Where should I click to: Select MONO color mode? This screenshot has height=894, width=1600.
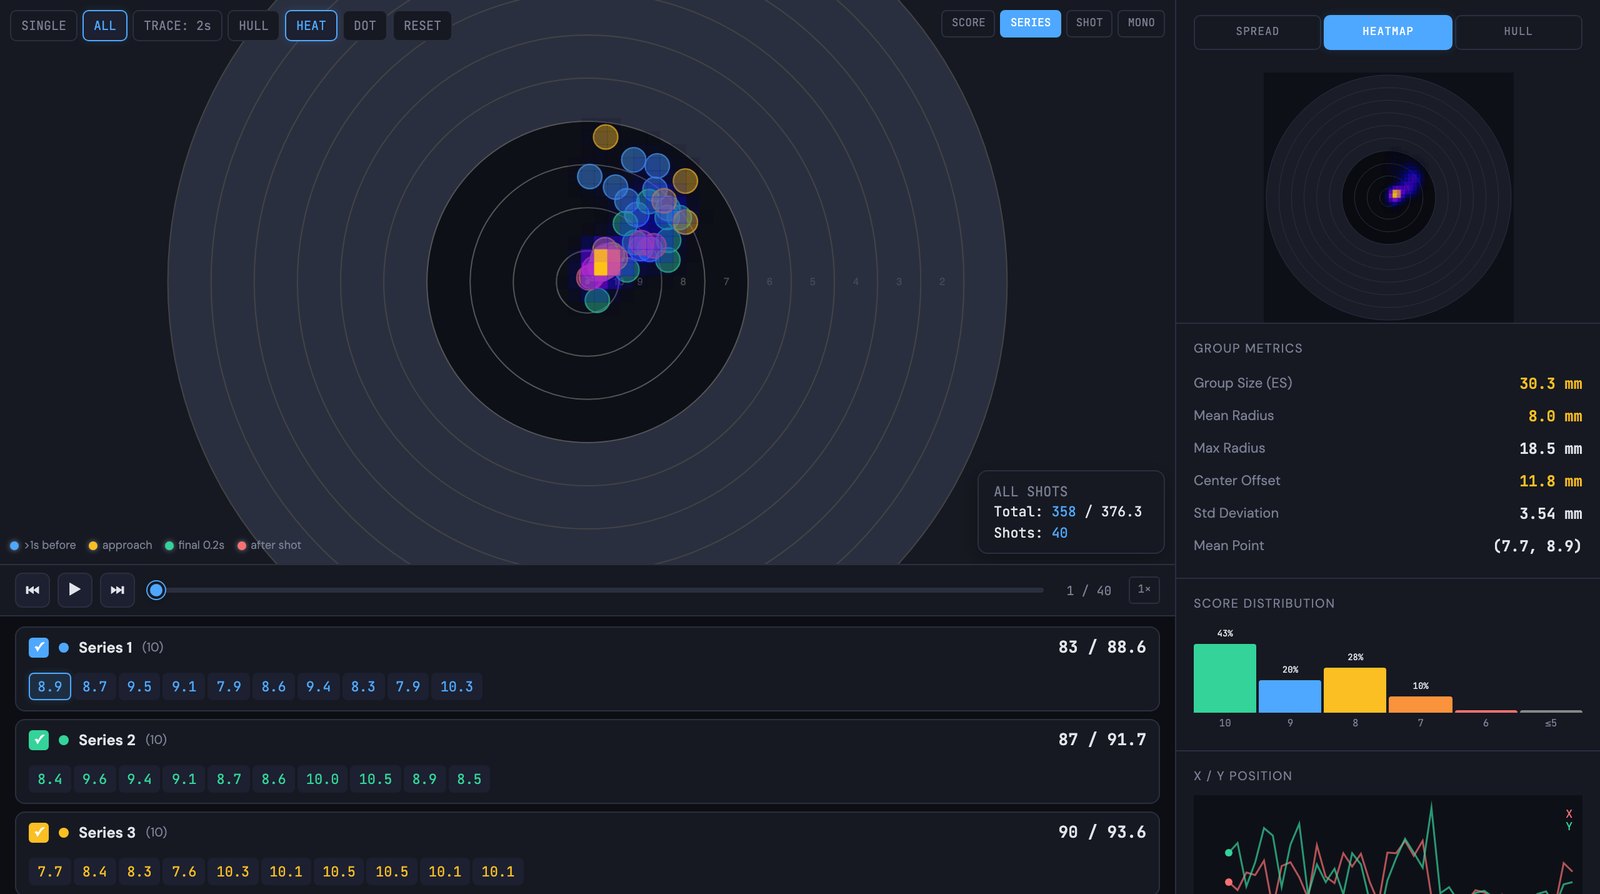click(x=1141, y=23)
